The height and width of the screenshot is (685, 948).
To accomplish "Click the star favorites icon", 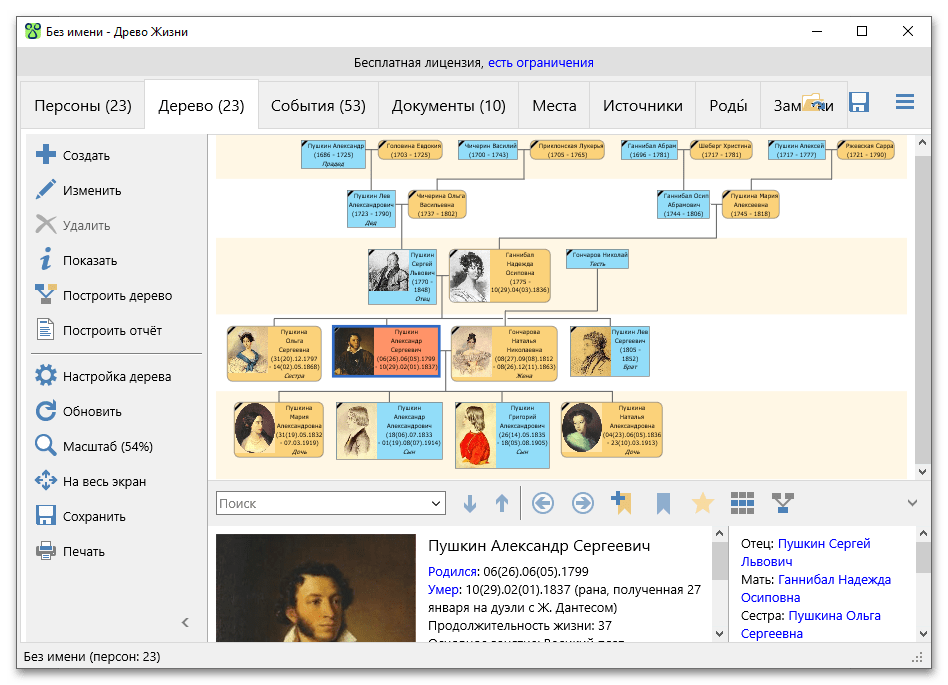I will pyautogui.click(x=703, y=503).
